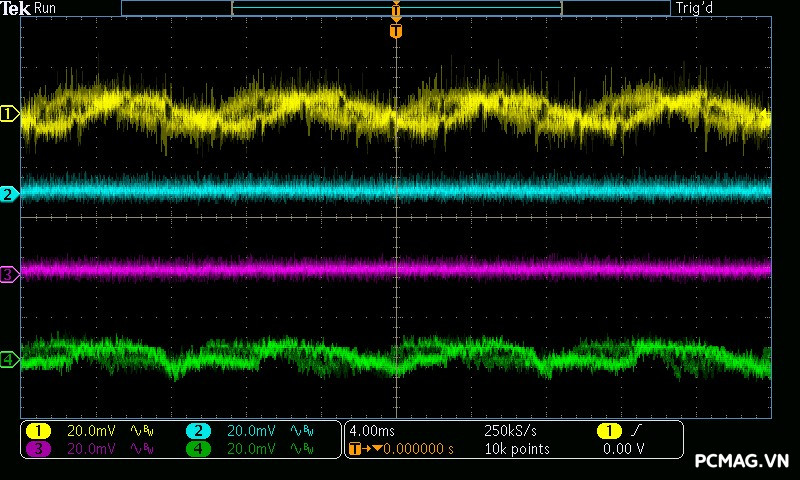Select the green channel 4 badge
The height and width of the screenshot is (480, 800).
(198, 450)
